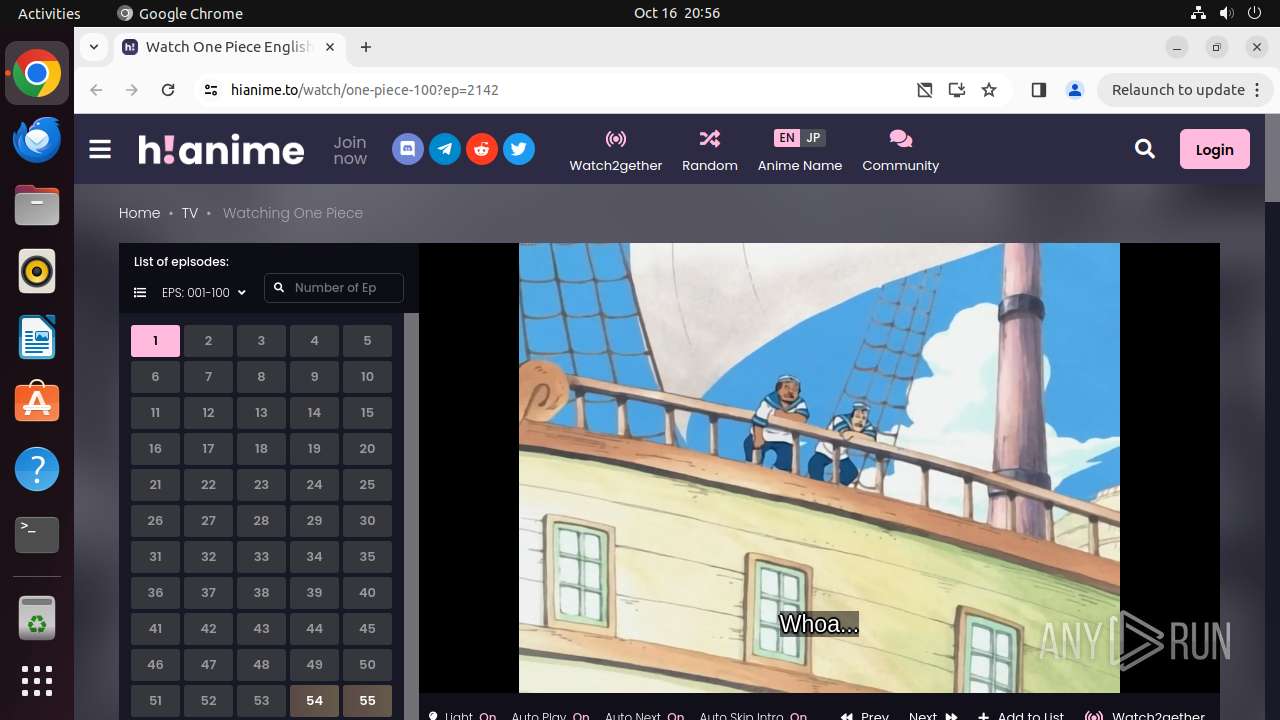
Task: Pick a Random anime
Action: point(710,150)
